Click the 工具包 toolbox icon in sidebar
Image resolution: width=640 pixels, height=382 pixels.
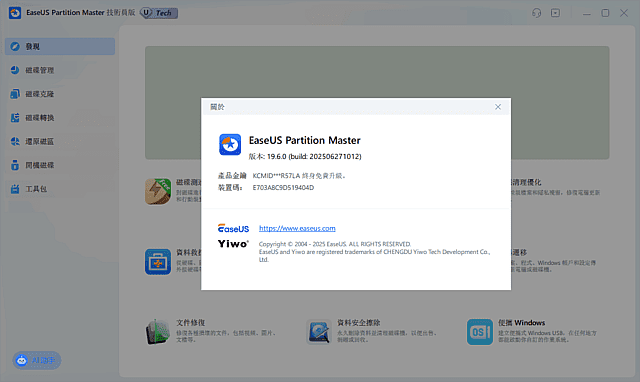point(15,189)
